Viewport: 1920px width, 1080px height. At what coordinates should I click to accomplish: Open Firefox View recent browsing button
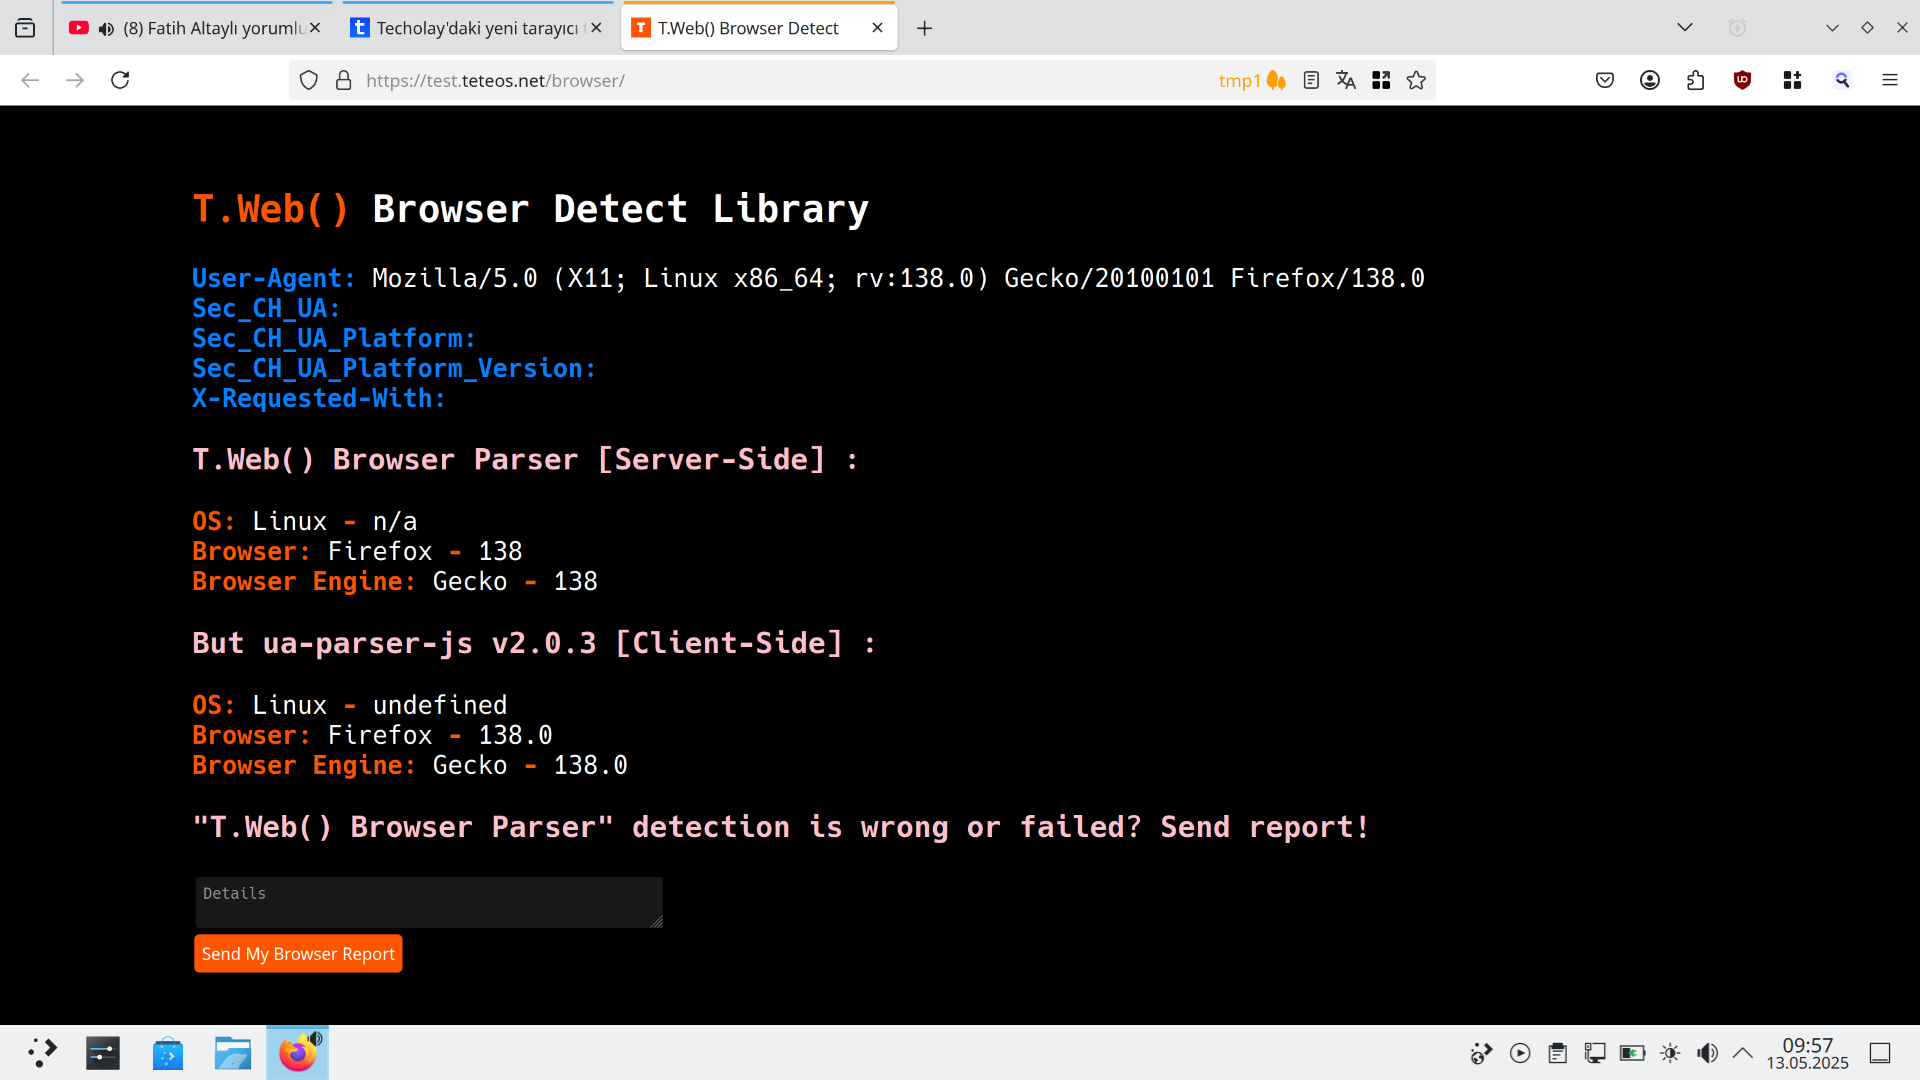[x=25, y=28]
